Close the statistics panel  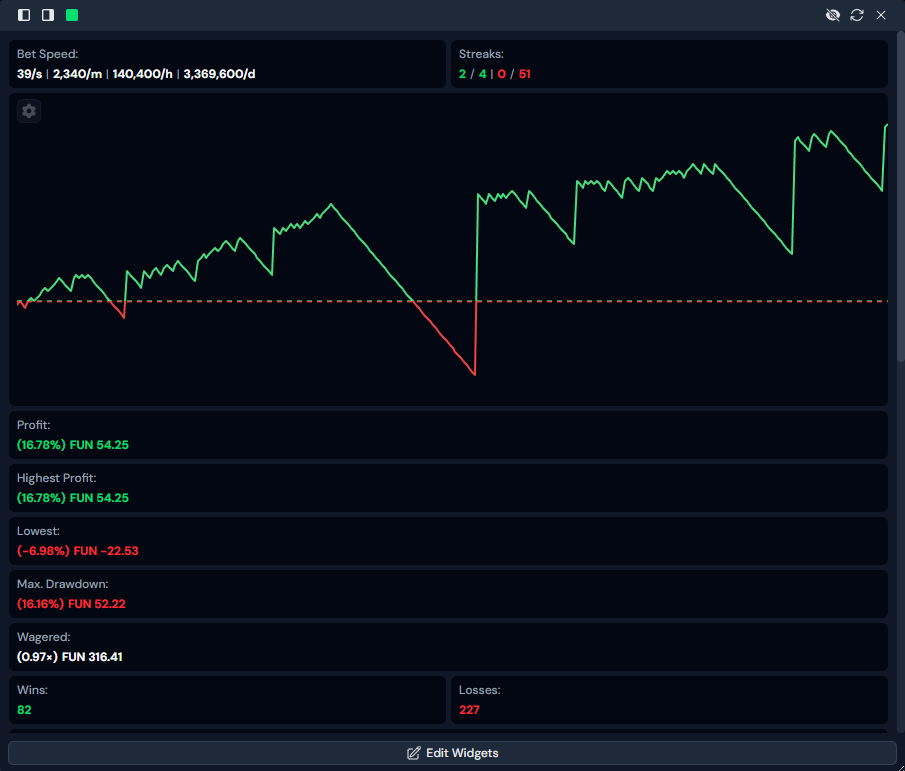coord(881,15)
